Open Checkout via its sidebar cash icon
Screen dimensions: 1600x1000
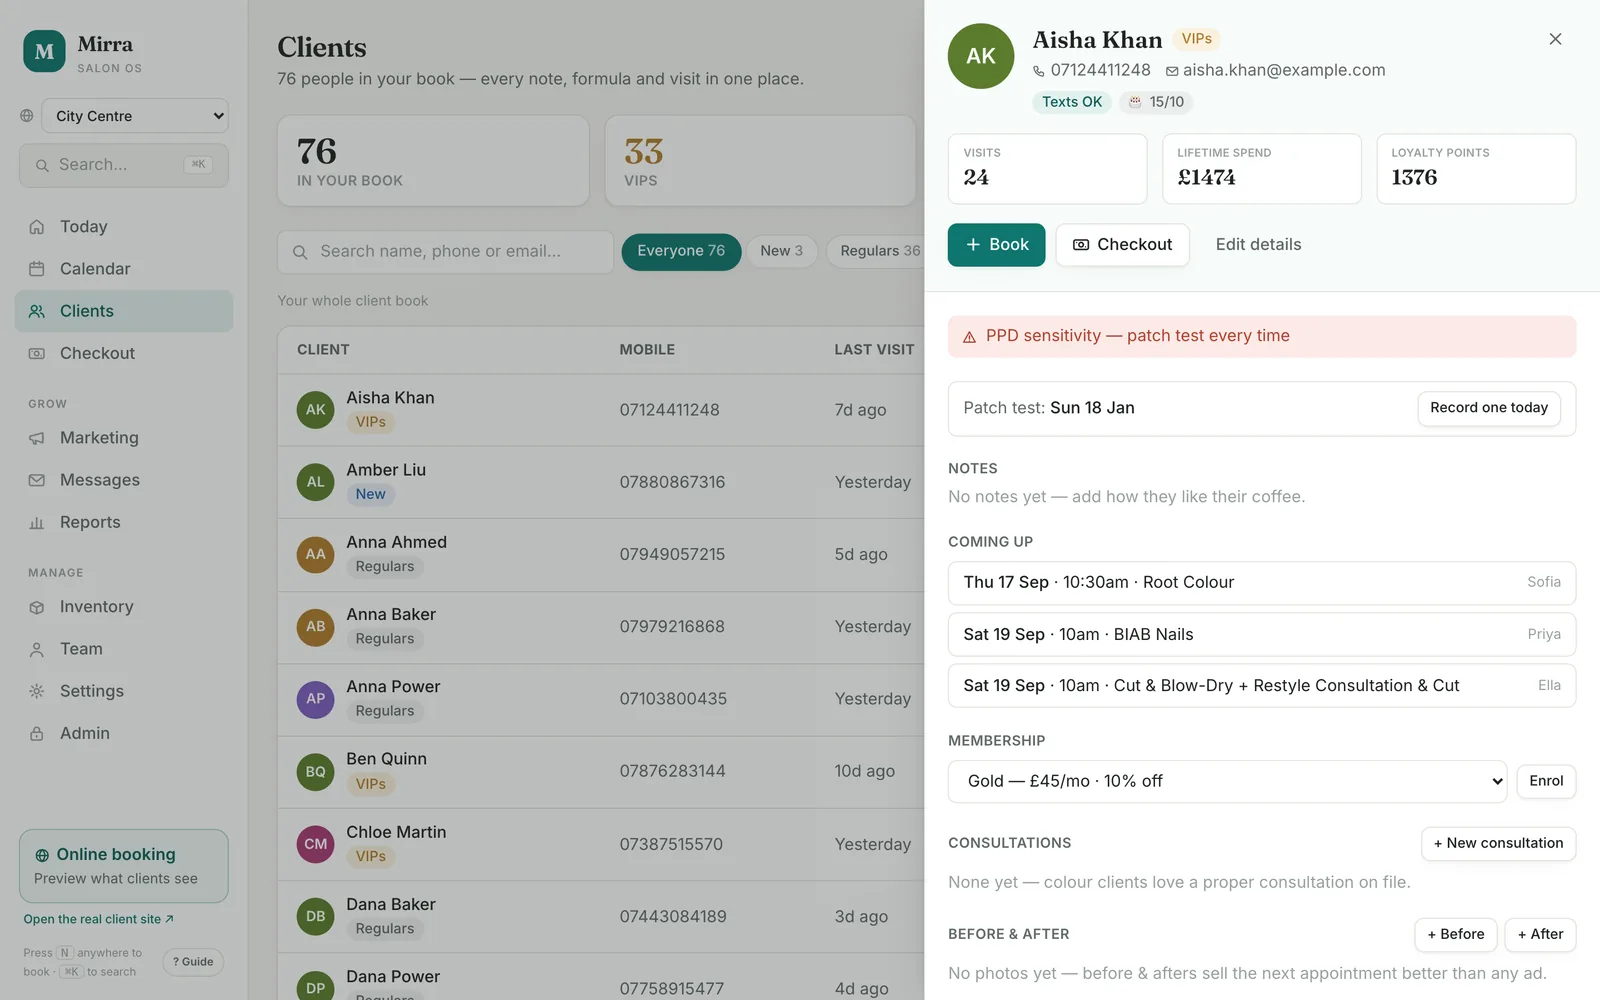(37, 353)
